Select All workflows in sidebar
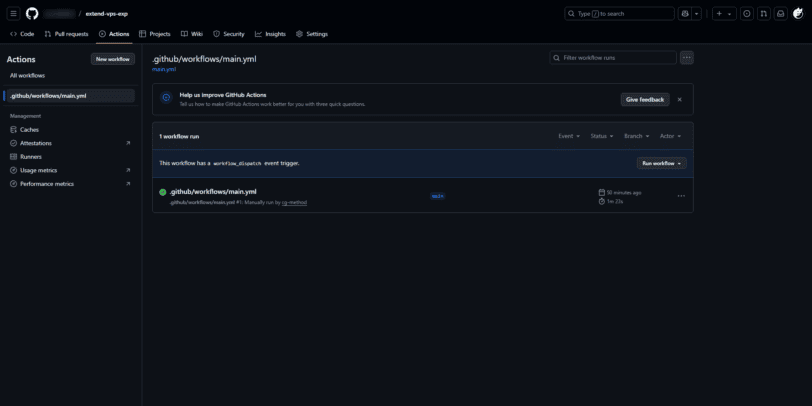The image size is (812, 406). click(27, 76)
